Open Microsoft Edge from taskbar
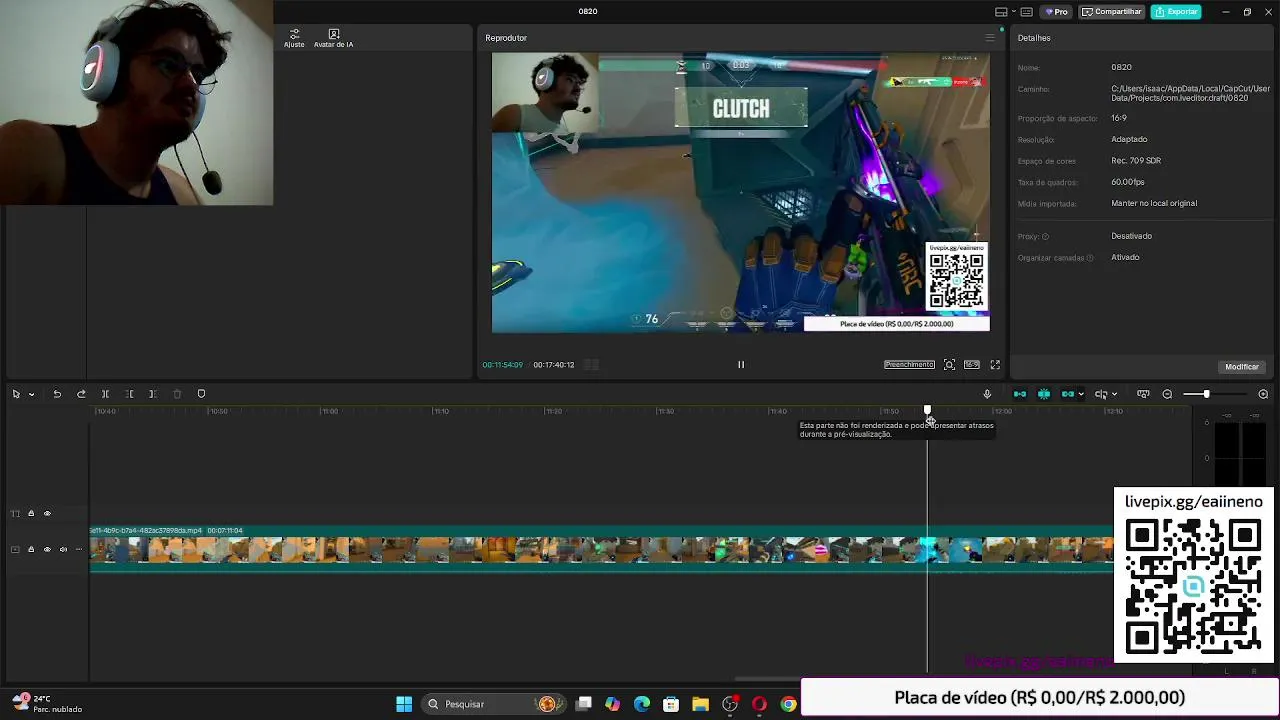This screenshot has width=1280, height=720. coord(642,704)
